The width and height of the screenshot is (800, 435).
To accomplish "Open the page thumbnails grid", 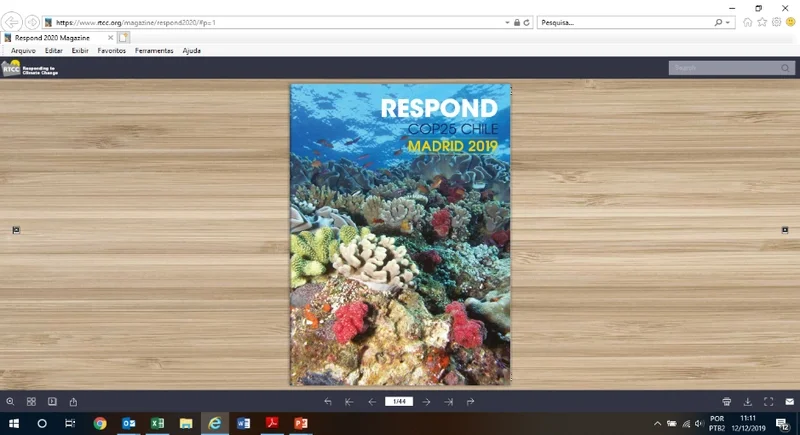I will pos(31,402).
